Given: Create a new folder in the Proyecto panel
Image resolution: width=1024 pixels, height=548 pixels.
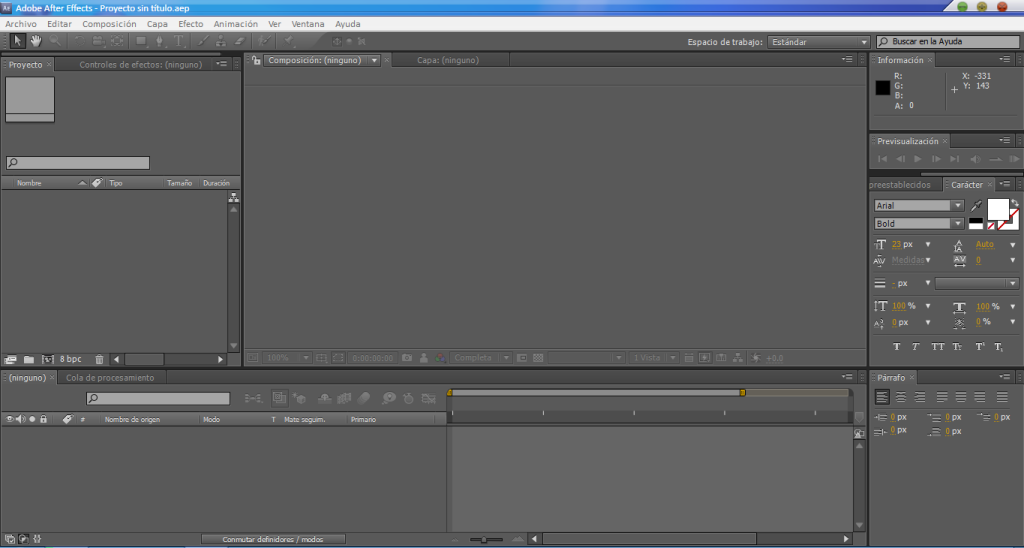Looking at the screenshot, I should coord(29,359).
